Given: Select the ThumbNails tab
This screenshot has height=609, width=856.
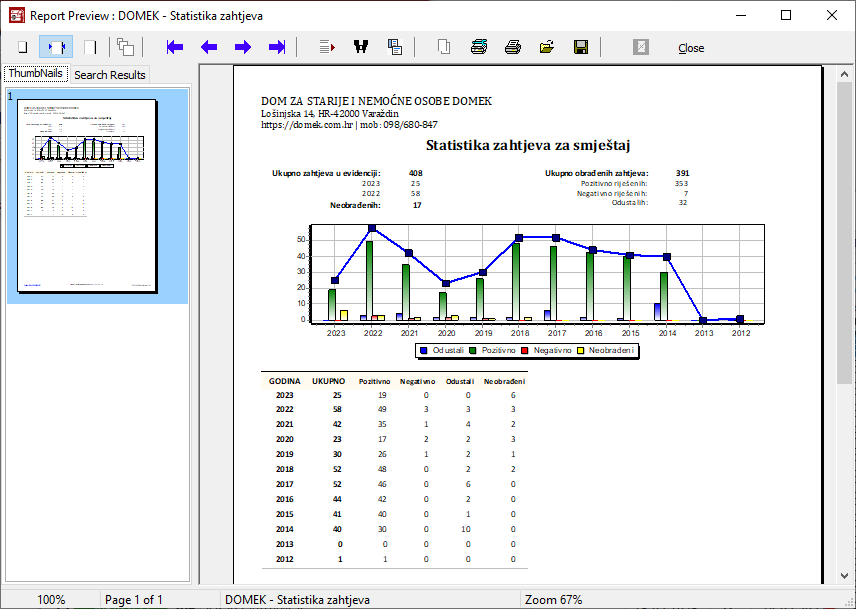Looking at the screenshot, I should coord(36,74).
